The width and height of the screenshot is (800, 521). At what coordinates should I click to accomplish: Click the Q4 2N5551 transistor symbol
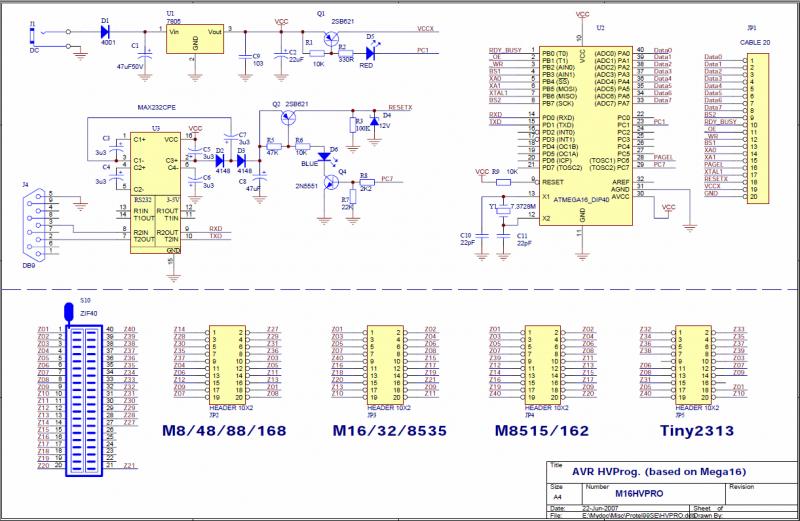tap(327, 179)
